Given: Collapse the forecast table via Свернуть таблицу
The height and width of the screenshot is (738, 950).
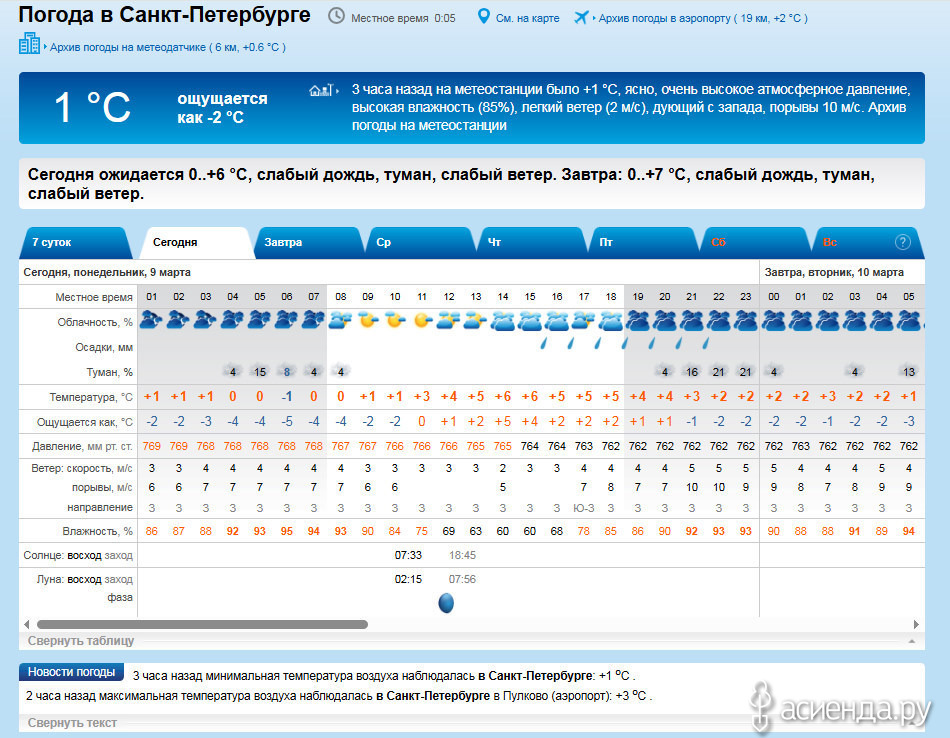Looking at the screenshot, I should pos(80,641).
